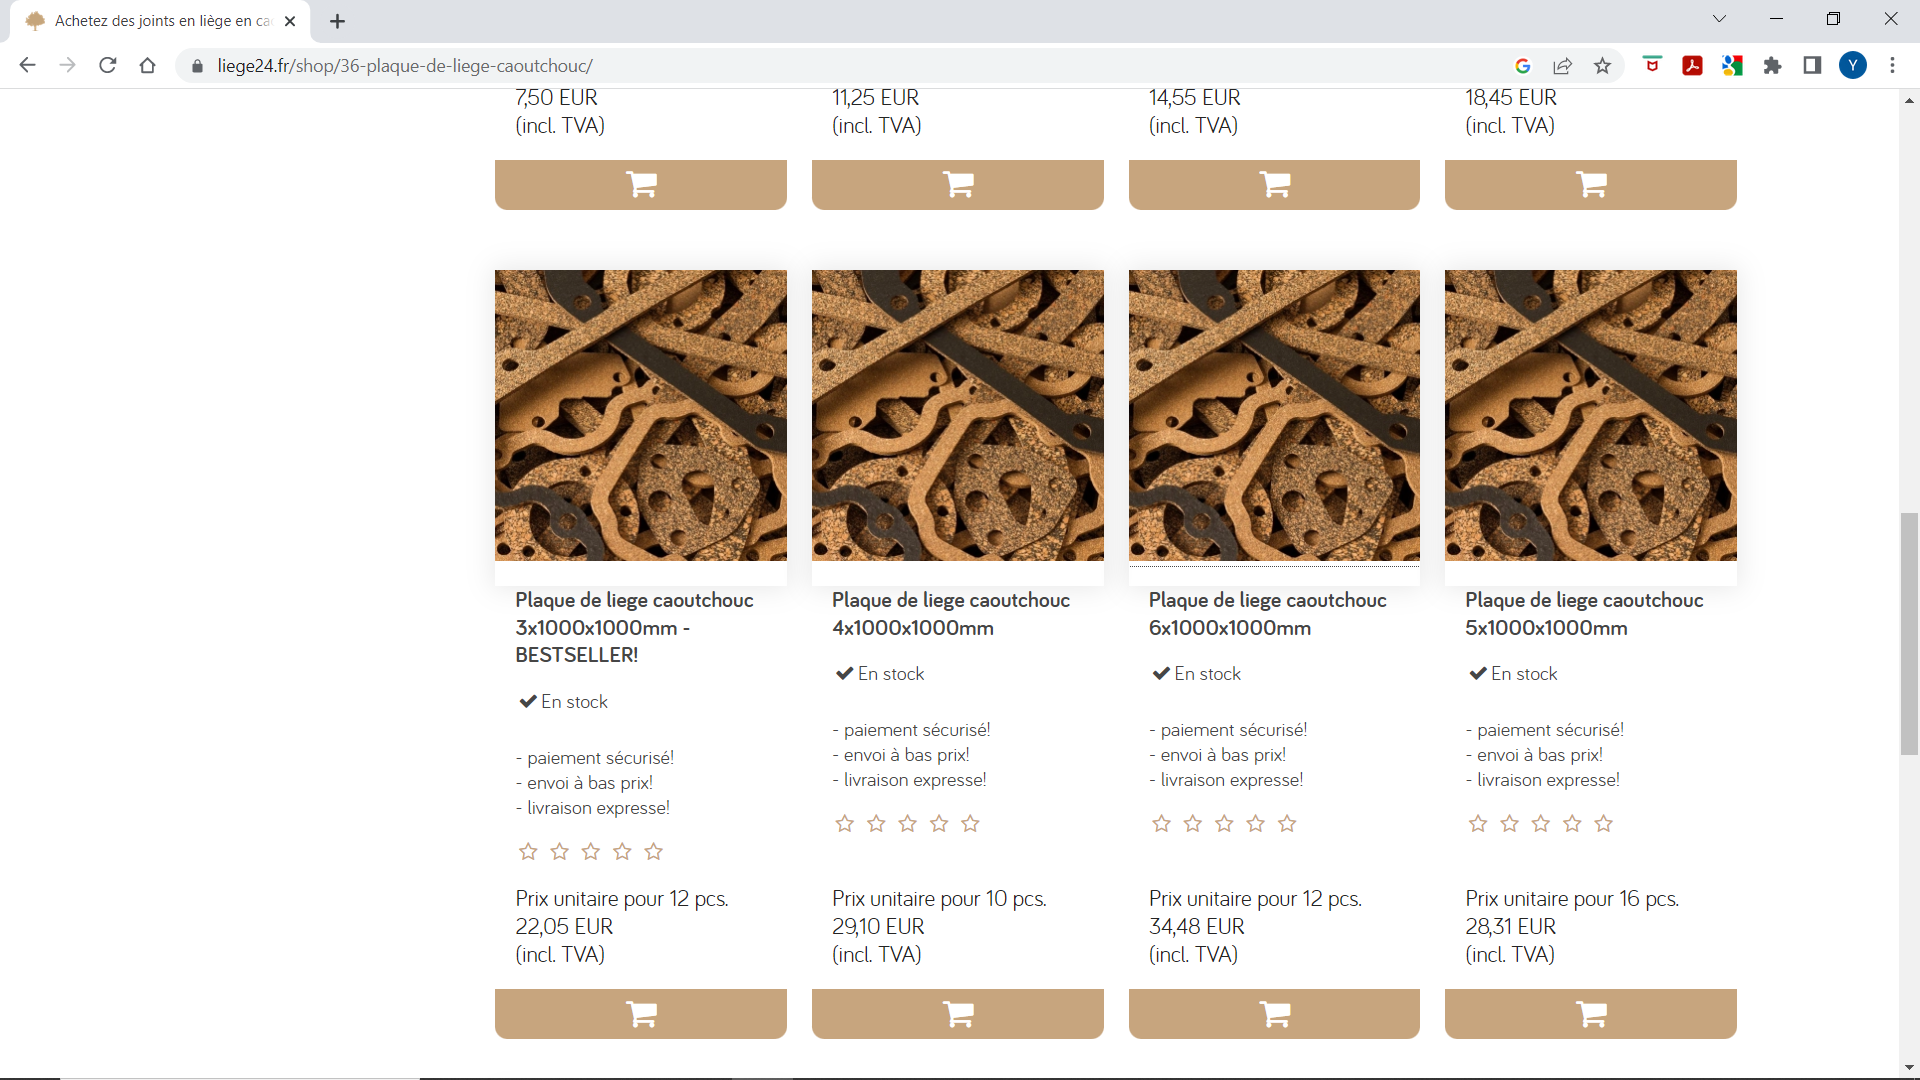Viewport: 1920px width, 1080px height.
Task: Open the Google profile avatar menu
Action: tap(1852, 66)
